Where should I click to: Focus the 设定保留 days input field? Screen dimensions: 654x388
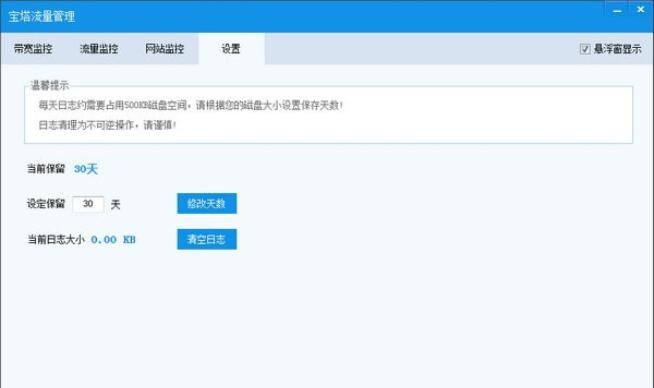pyautogui.click(x=88, y=204)
